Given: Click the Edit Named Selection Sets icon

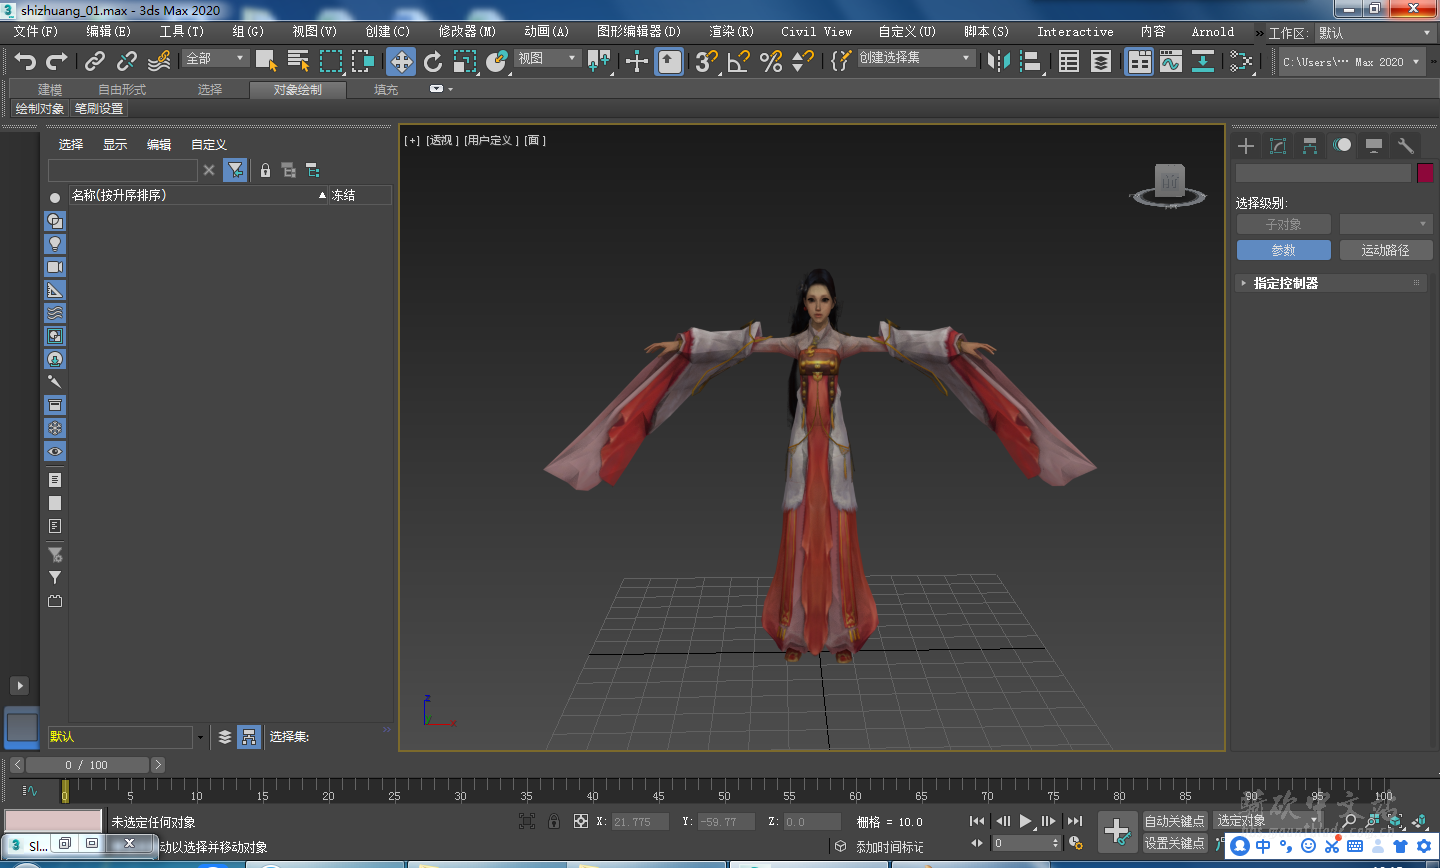Looking at the screenshot, I should [840, 61].
